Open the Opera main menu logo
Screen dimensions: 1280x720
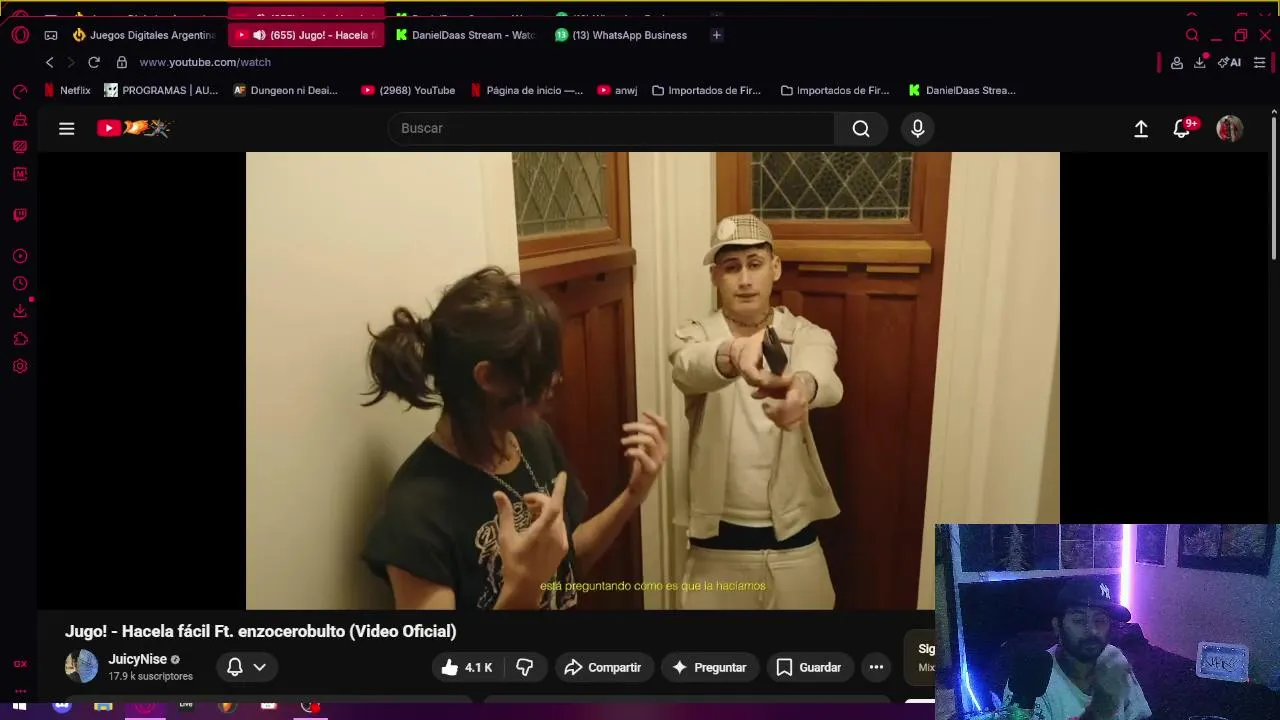[20, 35]
